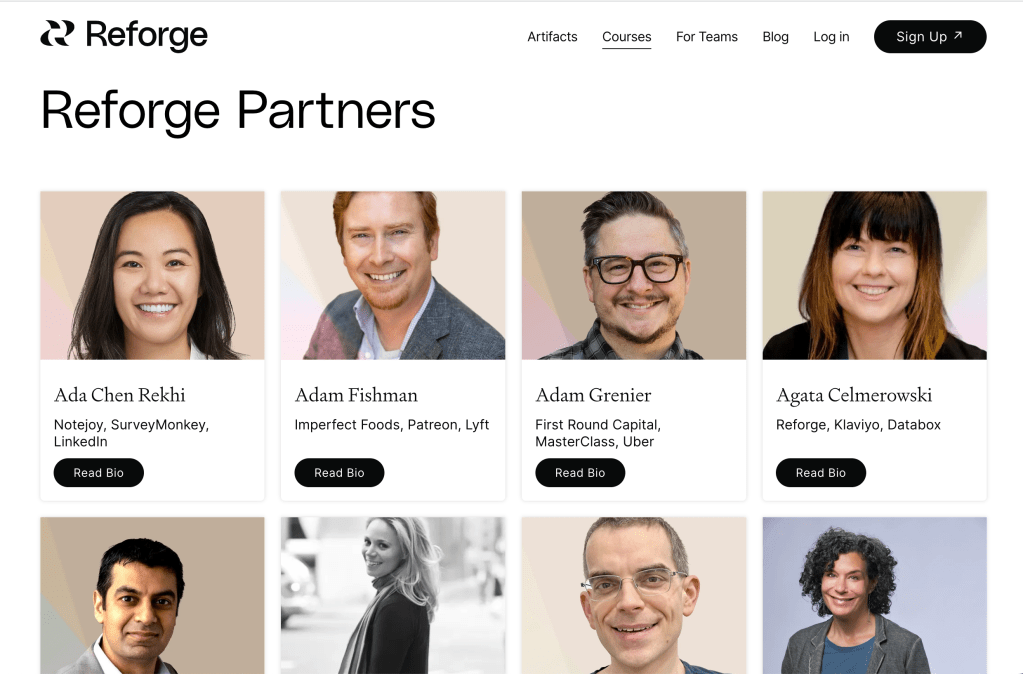This screenshot has height=674, width=1023.
Task: Read Bio for Adam Grenier
Action: click(x=580, y=473)
